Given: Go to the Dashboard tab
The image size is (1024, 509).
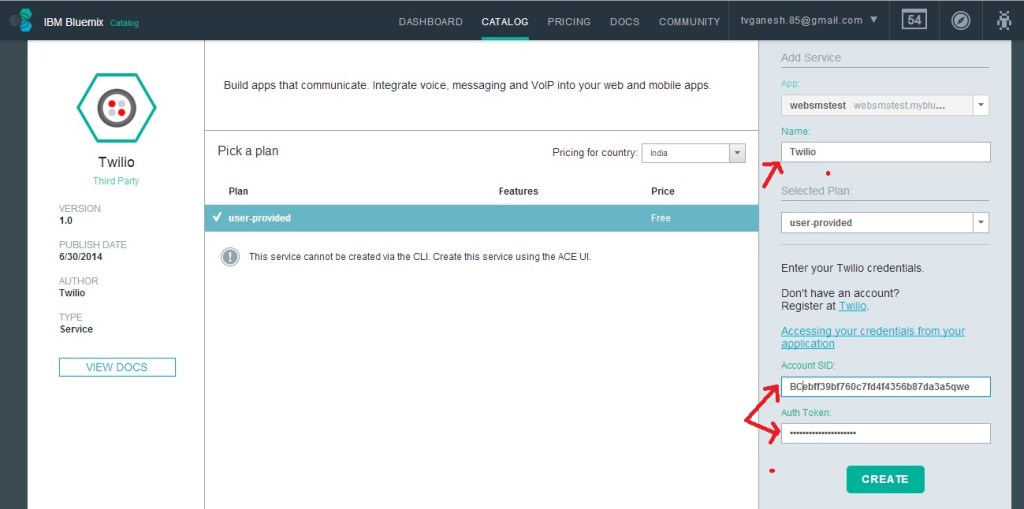Looking at the screenshot, I should [x=430, y=21].
